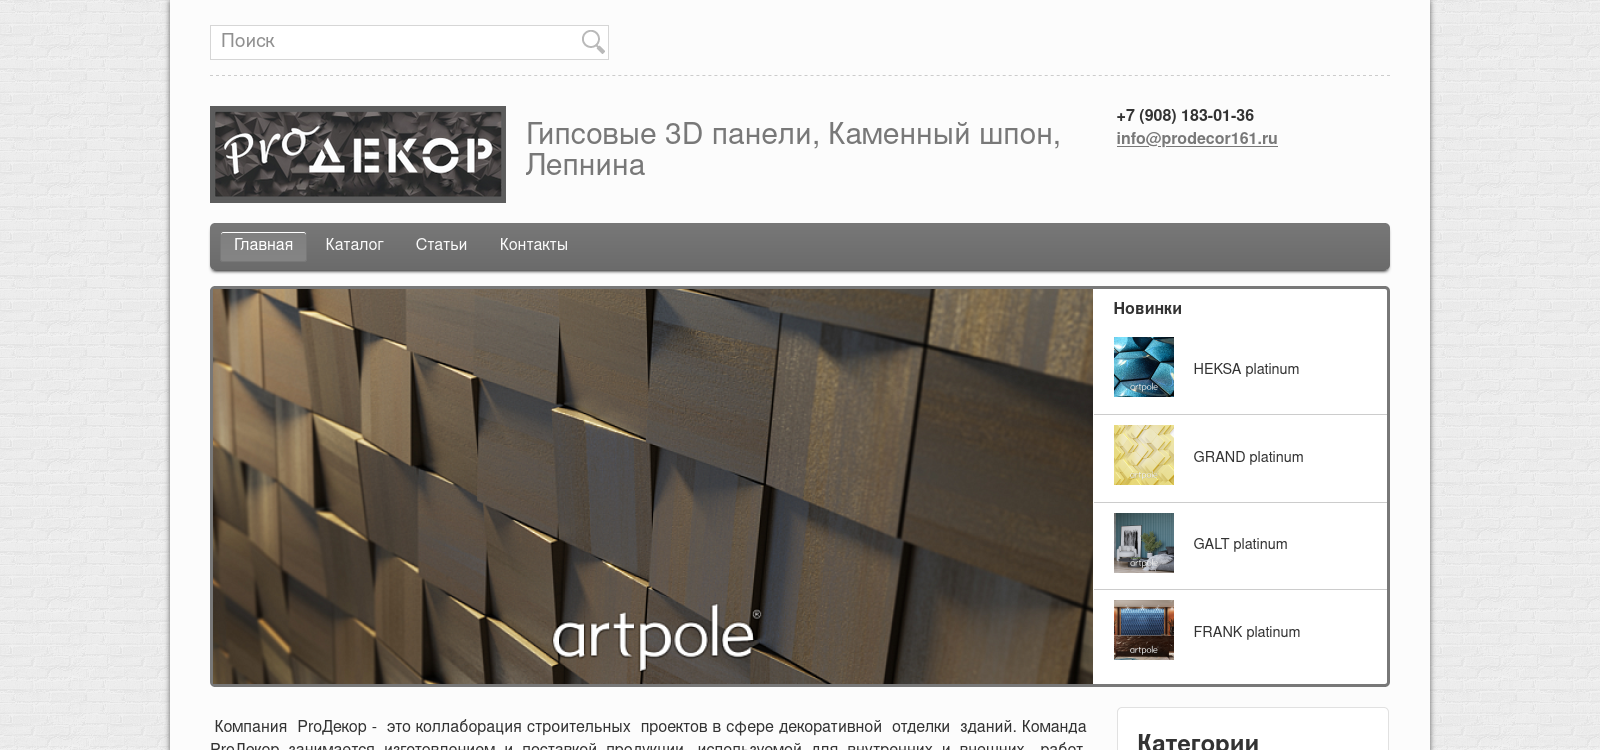The height and width of the screenshot is (750, 1600).
Task: Click the Гипсовые 3D панели site slogan
Action: click(x=793, y=150)
